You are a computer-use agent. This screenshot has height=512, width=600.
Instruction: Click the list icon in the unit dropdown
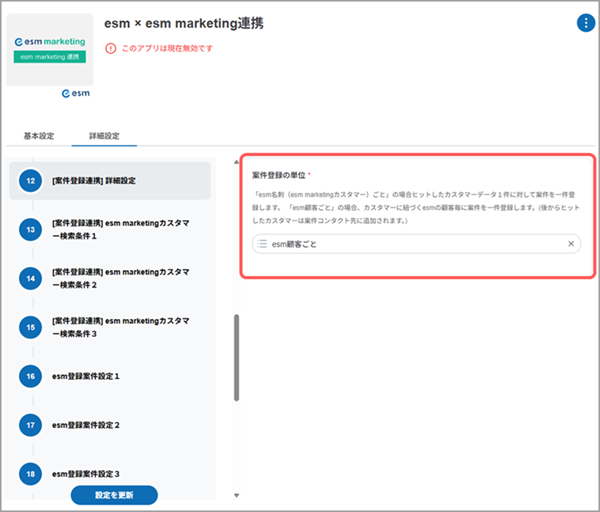262,244
